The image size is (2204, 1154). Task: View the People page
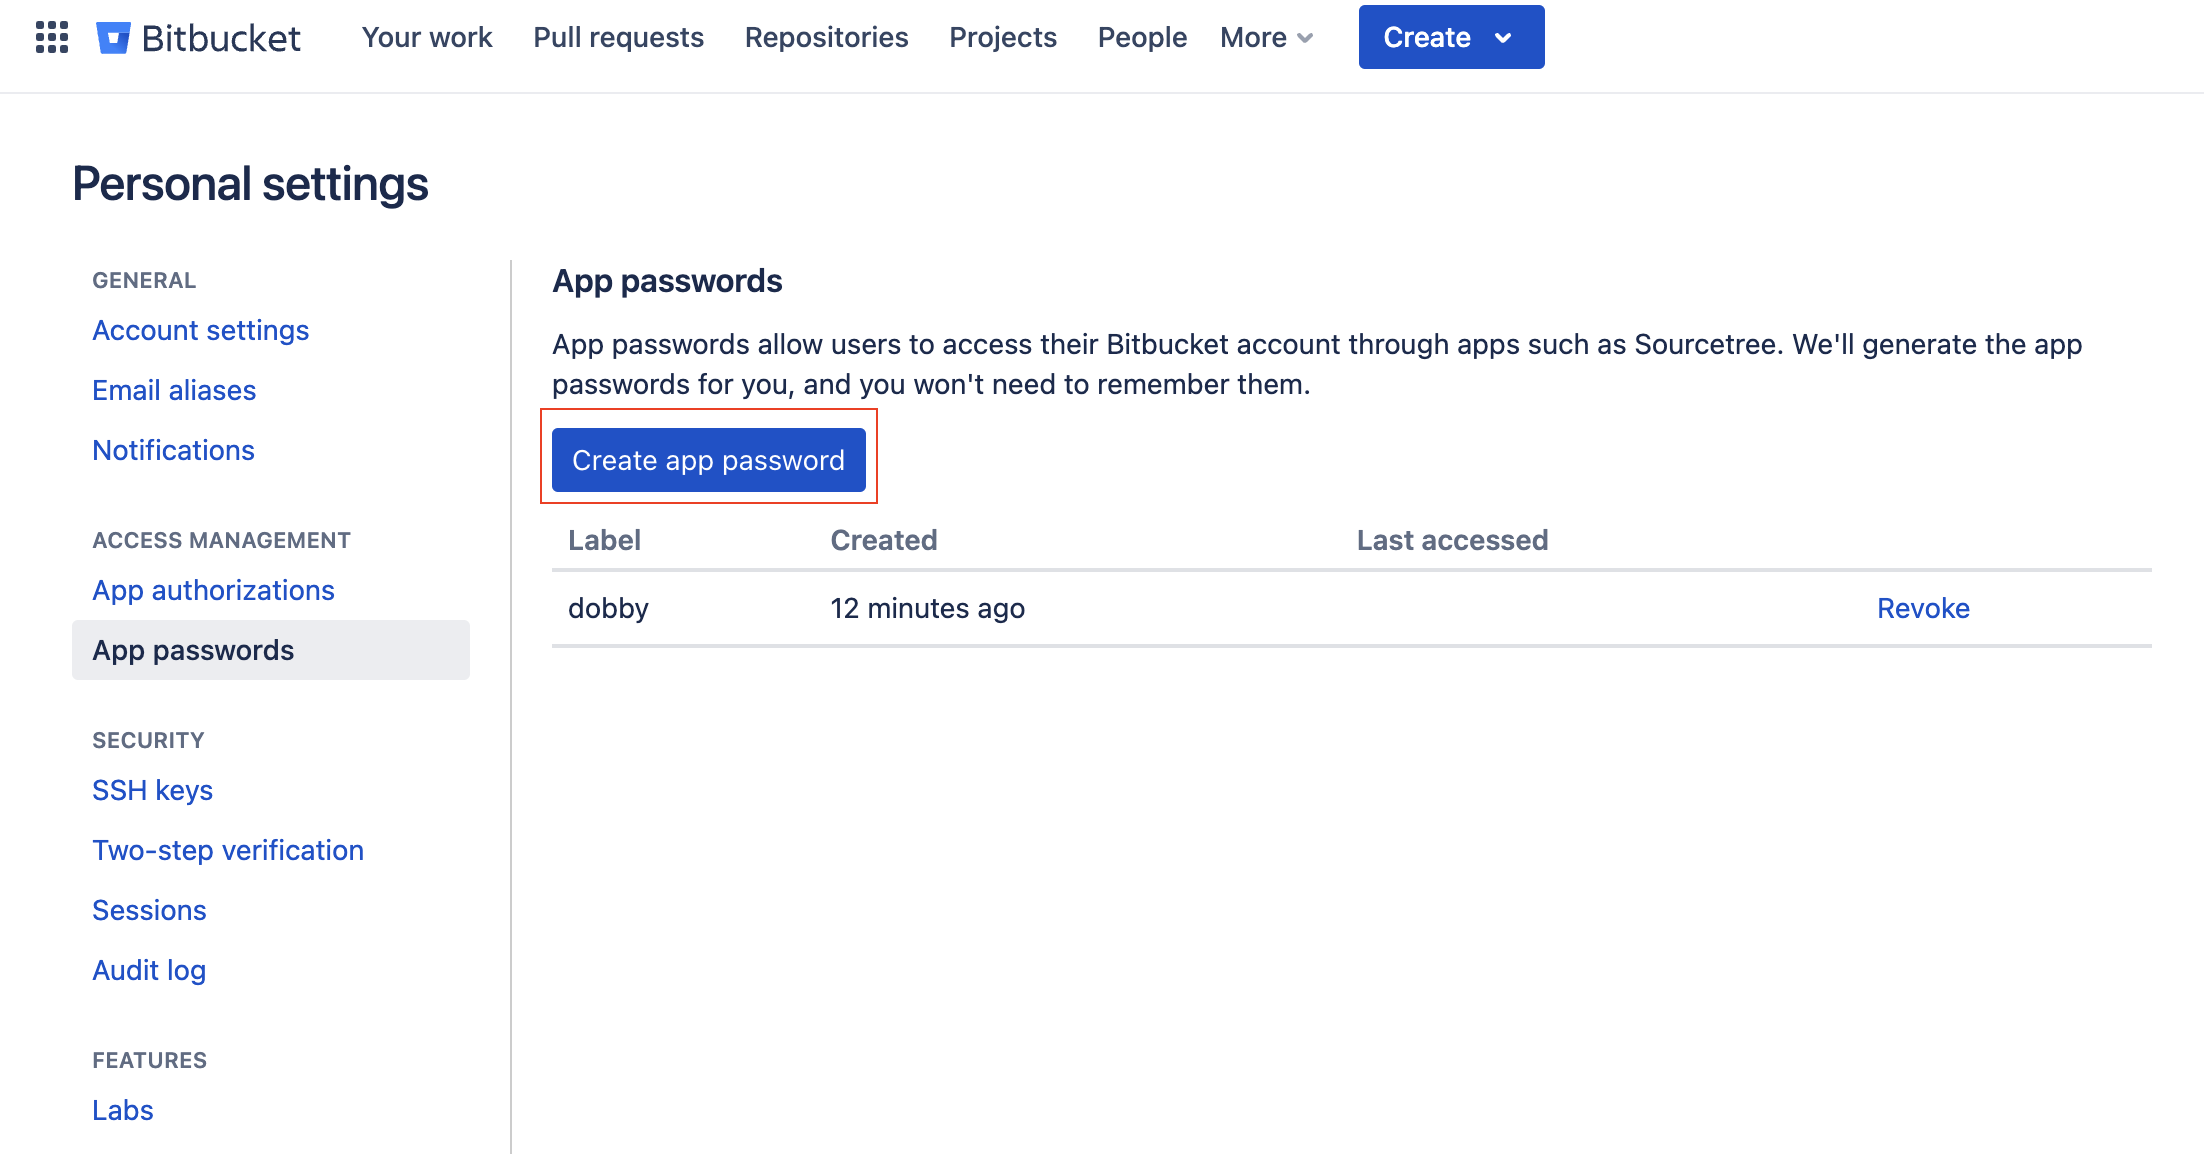1142,37
